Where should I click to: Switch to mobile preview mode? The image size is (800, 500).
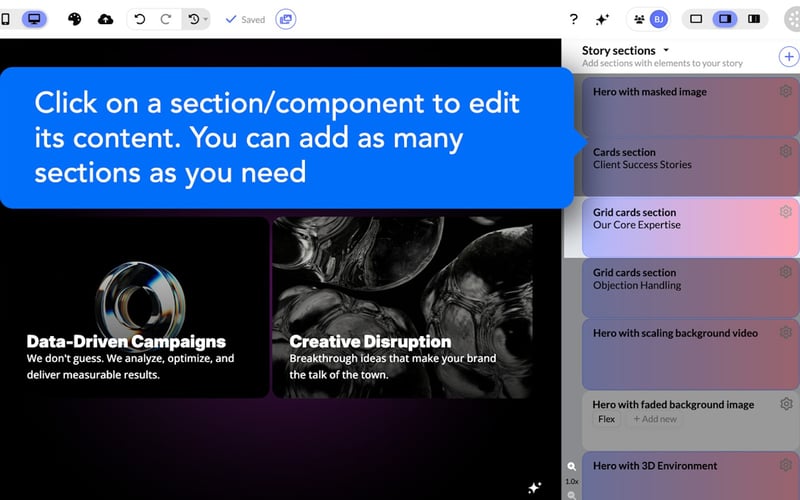[7, 19]
